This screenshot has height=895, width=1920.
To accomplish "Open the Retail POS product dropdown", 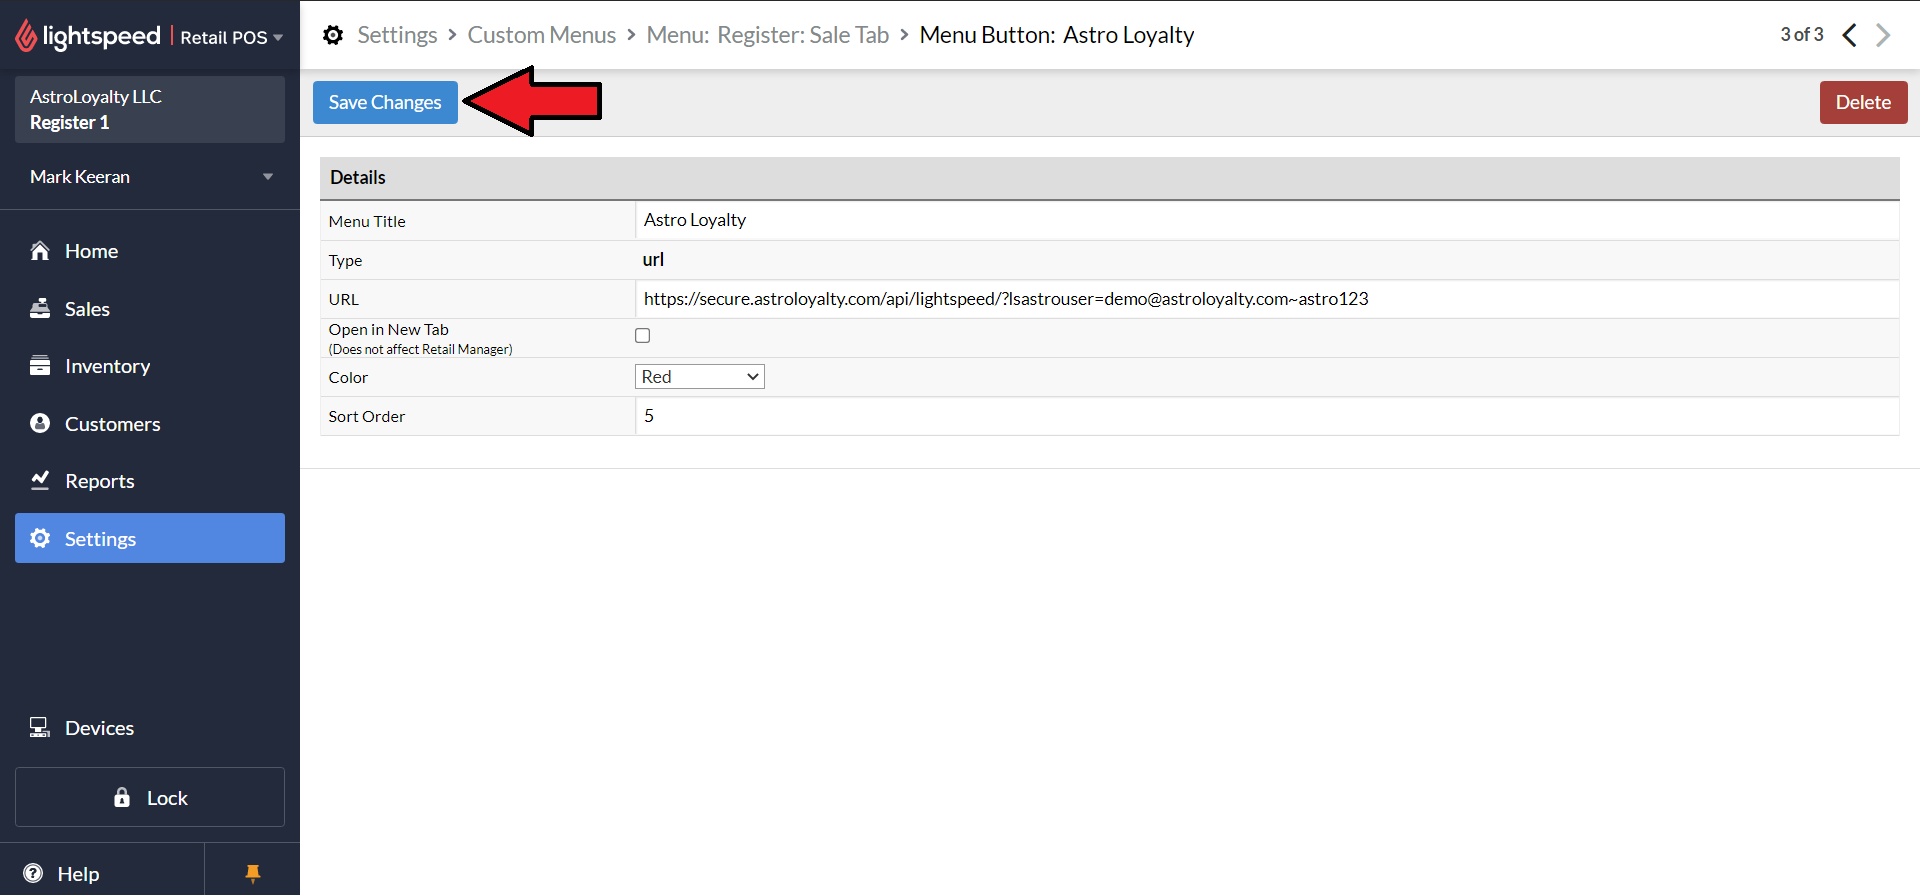I will 231,37.
